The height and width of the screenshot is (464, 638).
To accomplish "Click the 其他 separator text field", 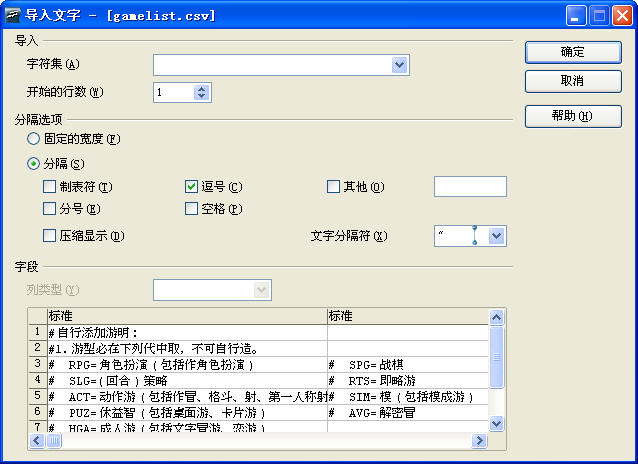I will (x=470, y=187).
